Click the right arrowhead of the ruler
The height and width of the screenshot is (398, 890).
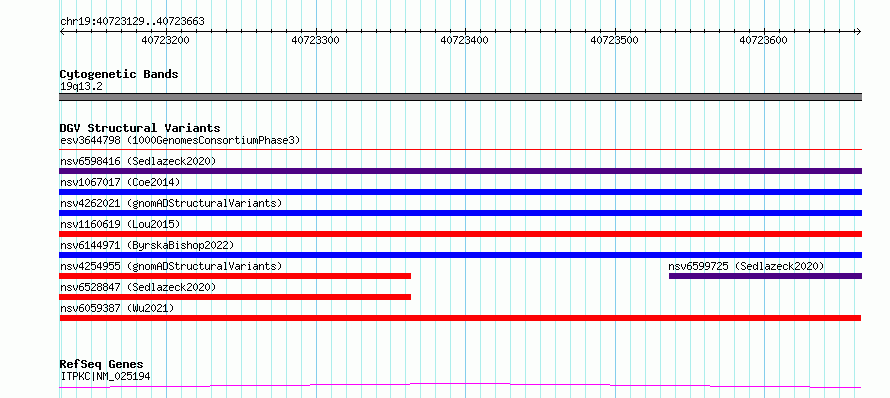(859, 32)
